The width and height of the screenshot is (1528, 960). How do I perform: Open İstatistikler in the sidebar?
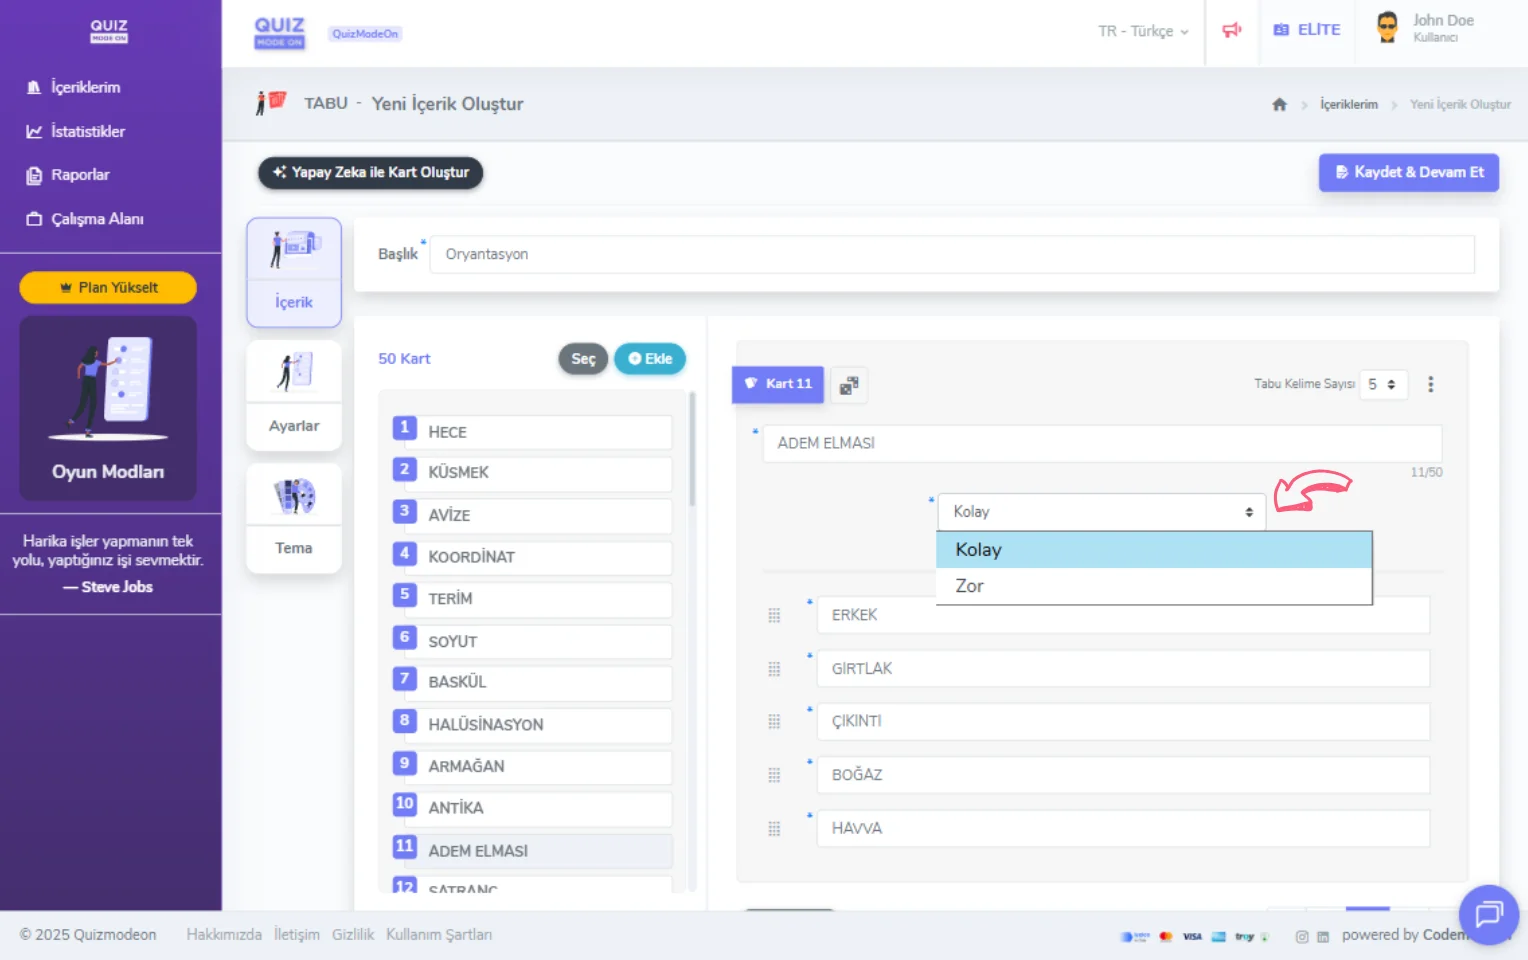tap(88, 132)
